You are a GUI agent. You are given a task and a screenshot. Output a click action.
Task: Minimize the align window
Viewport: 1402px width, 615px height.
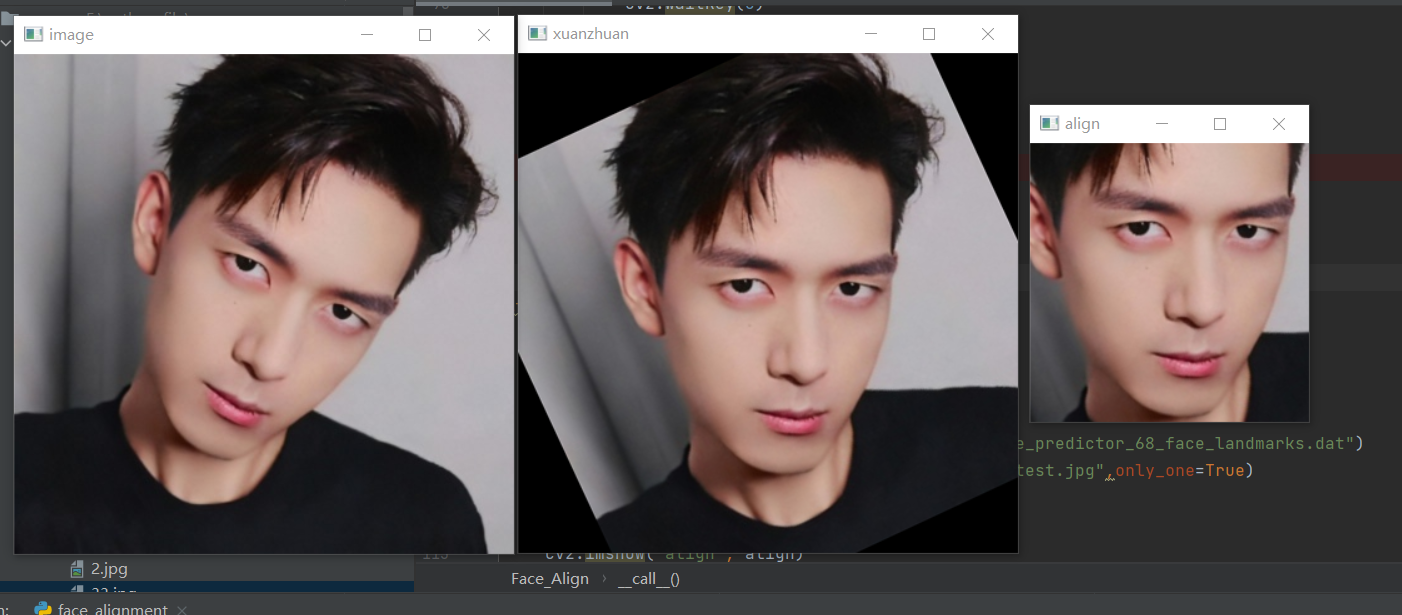pos(1162,124)
